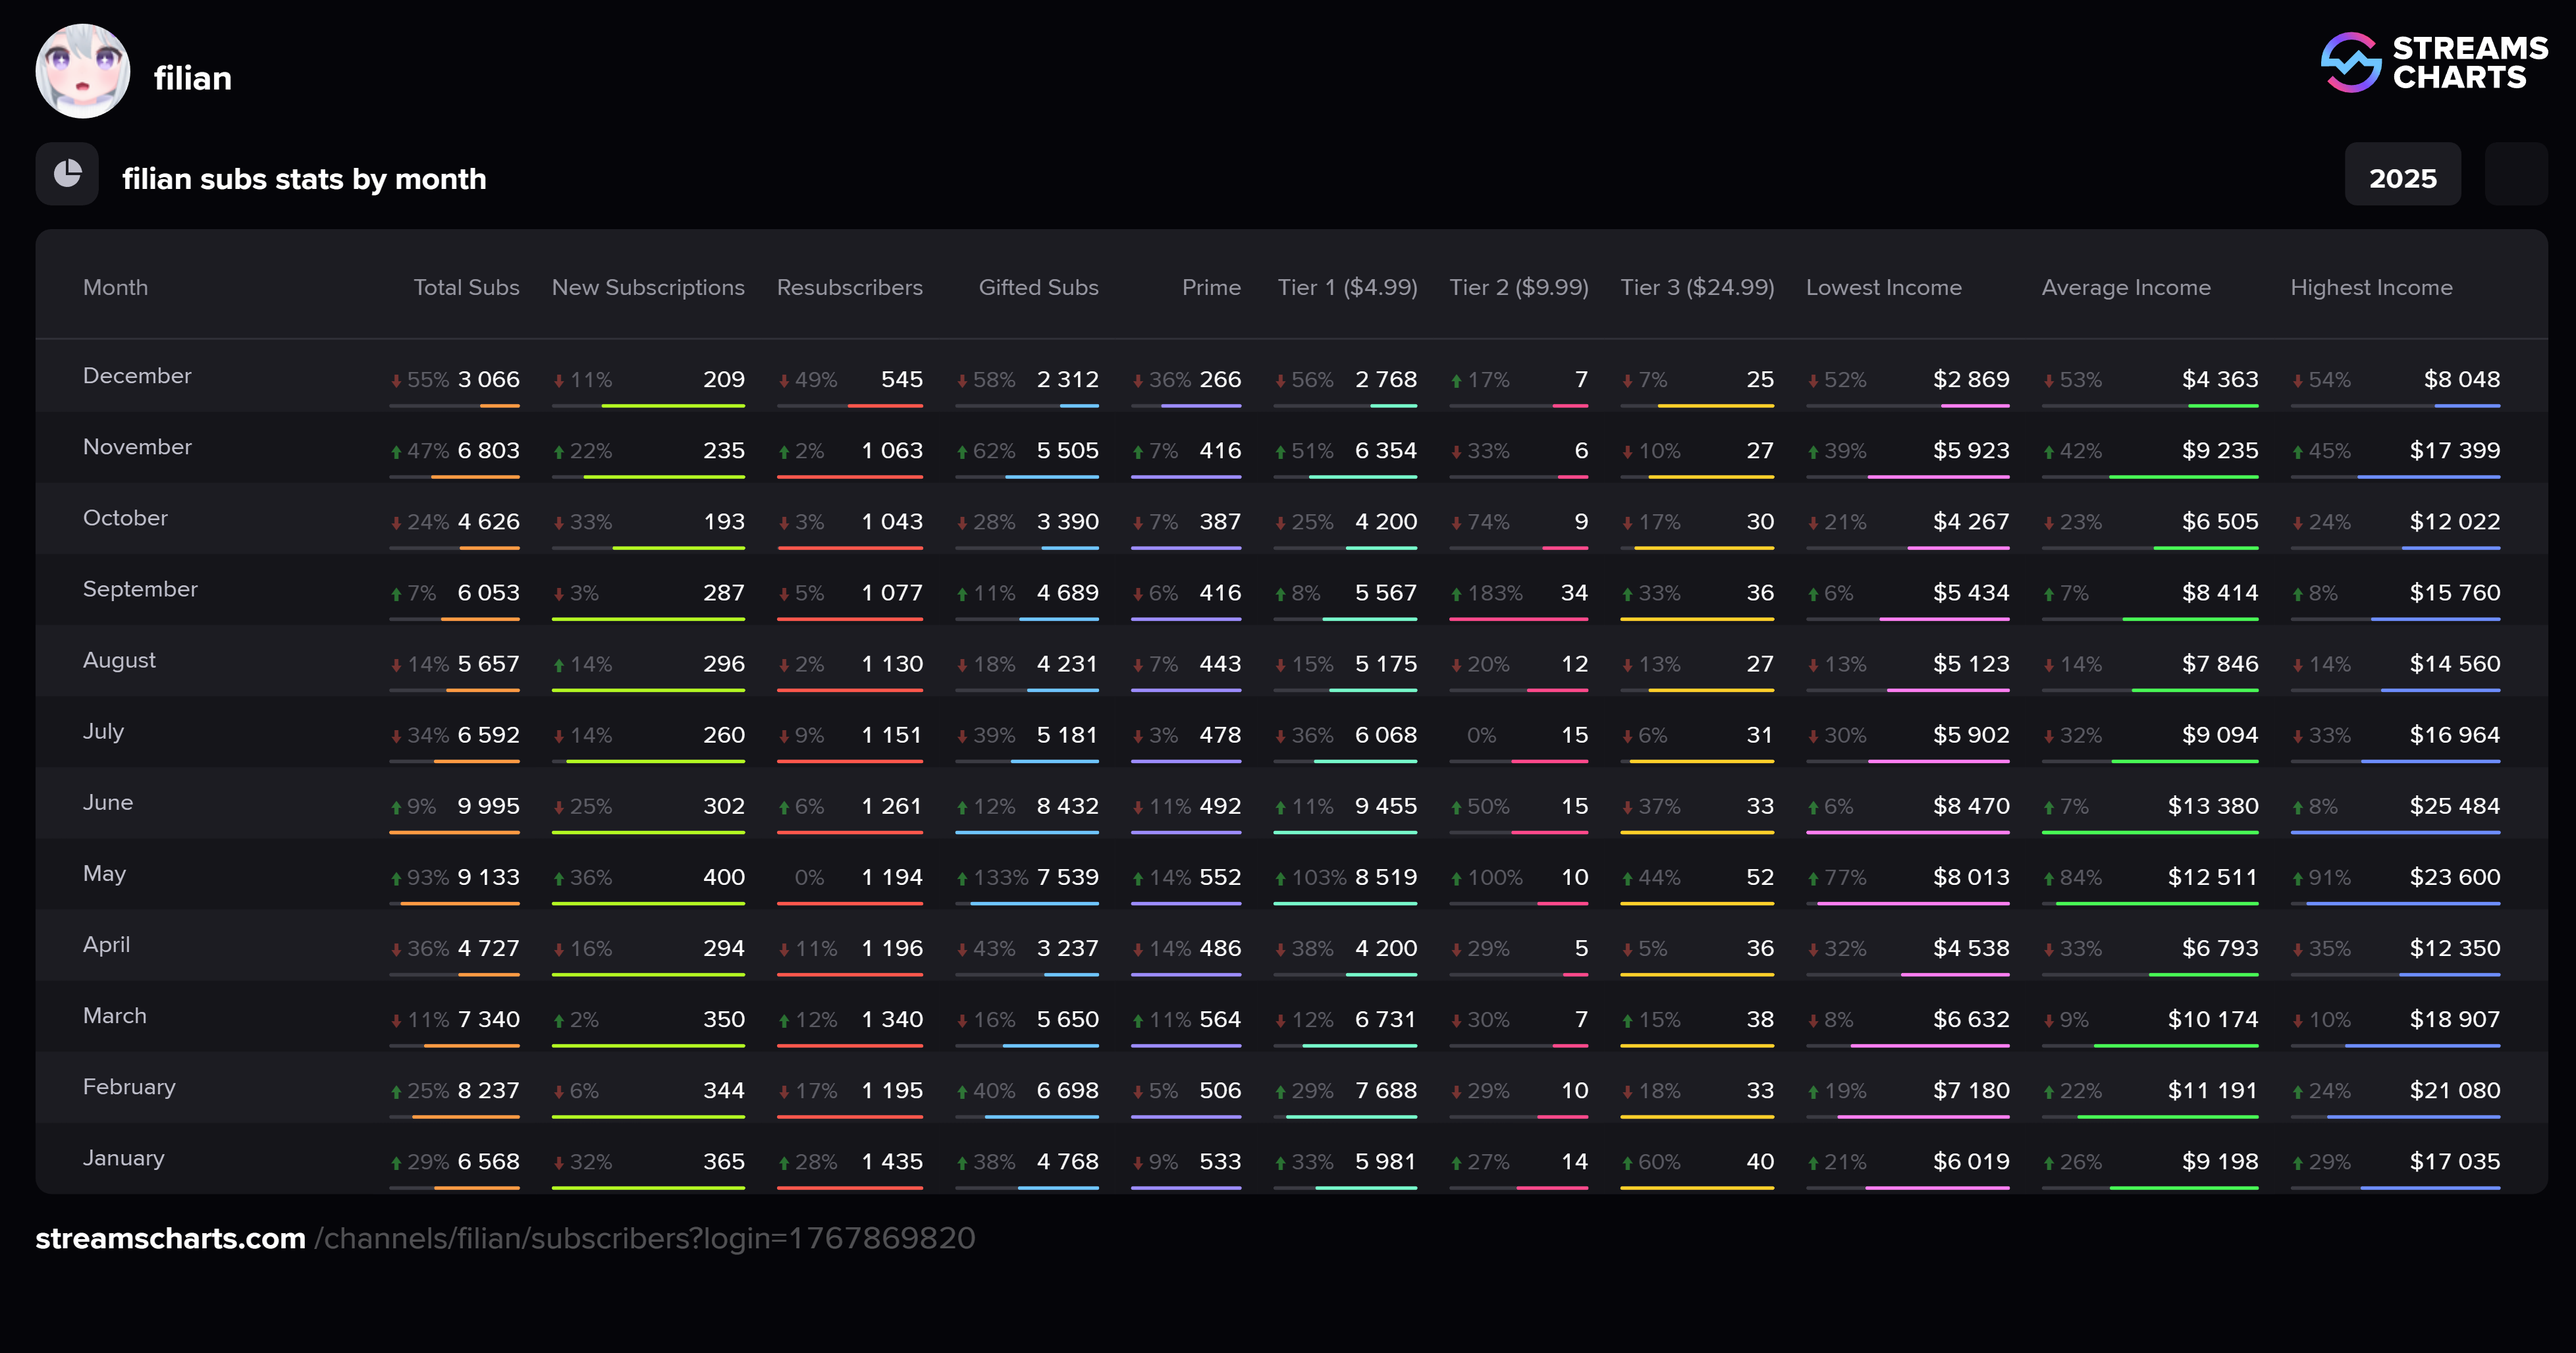
Task: Click the filian channel name
Action: point(192,78)
